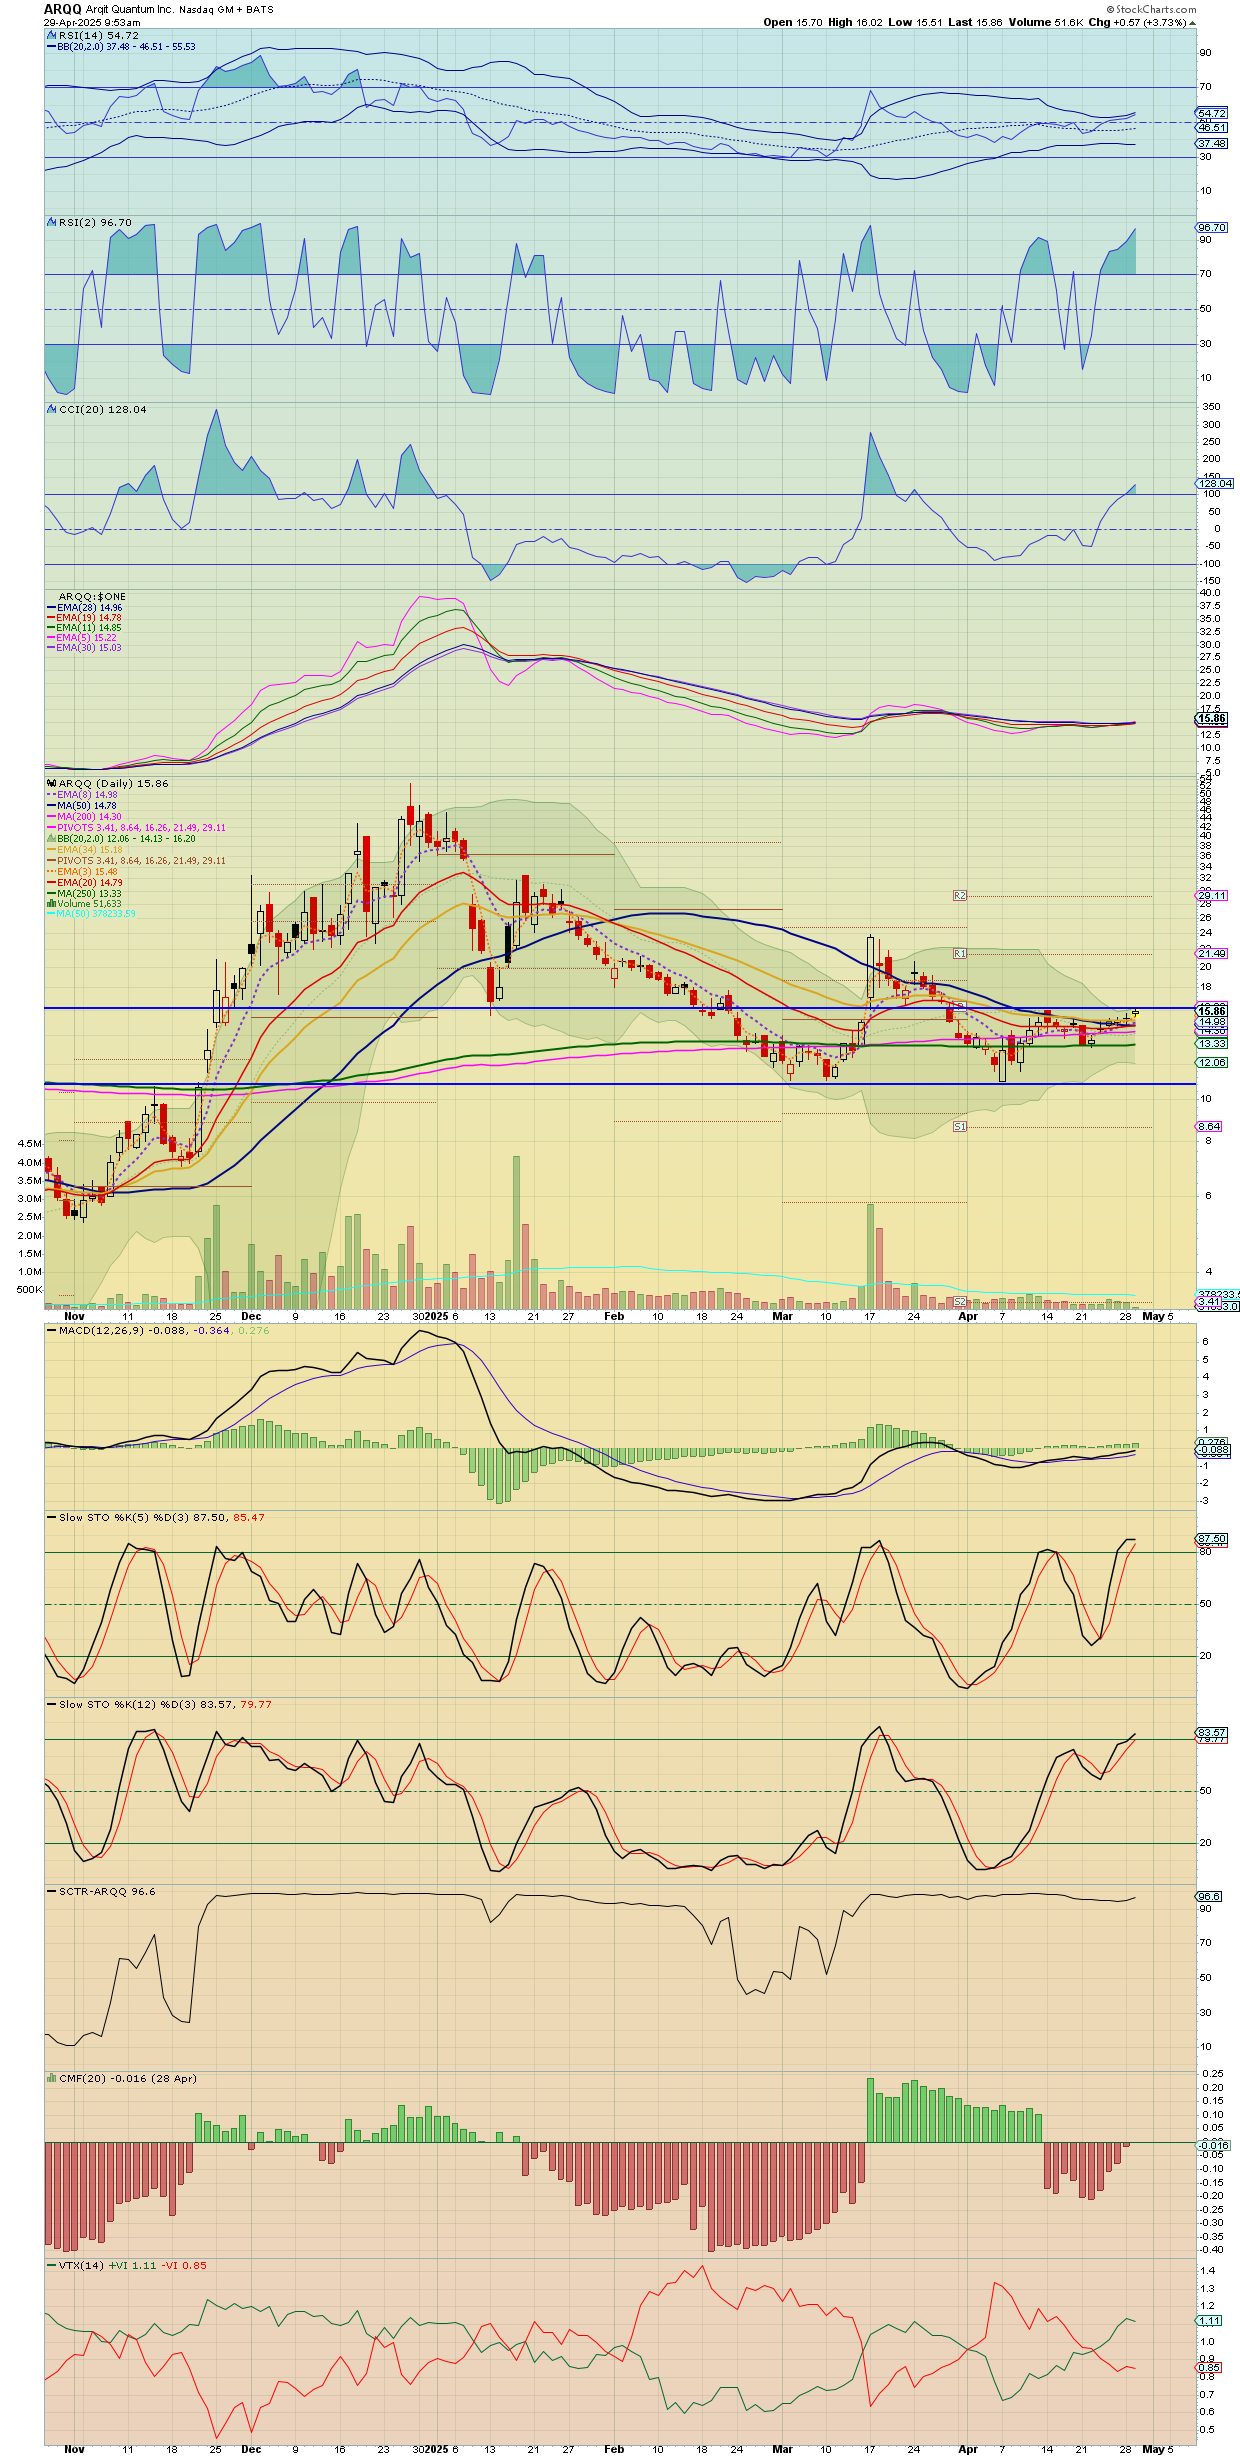The height and width of the screenshot is (2456, 1240).
Task: Click the 54.72 value tag on RSI axis
Action: (x=1212, y=114)
